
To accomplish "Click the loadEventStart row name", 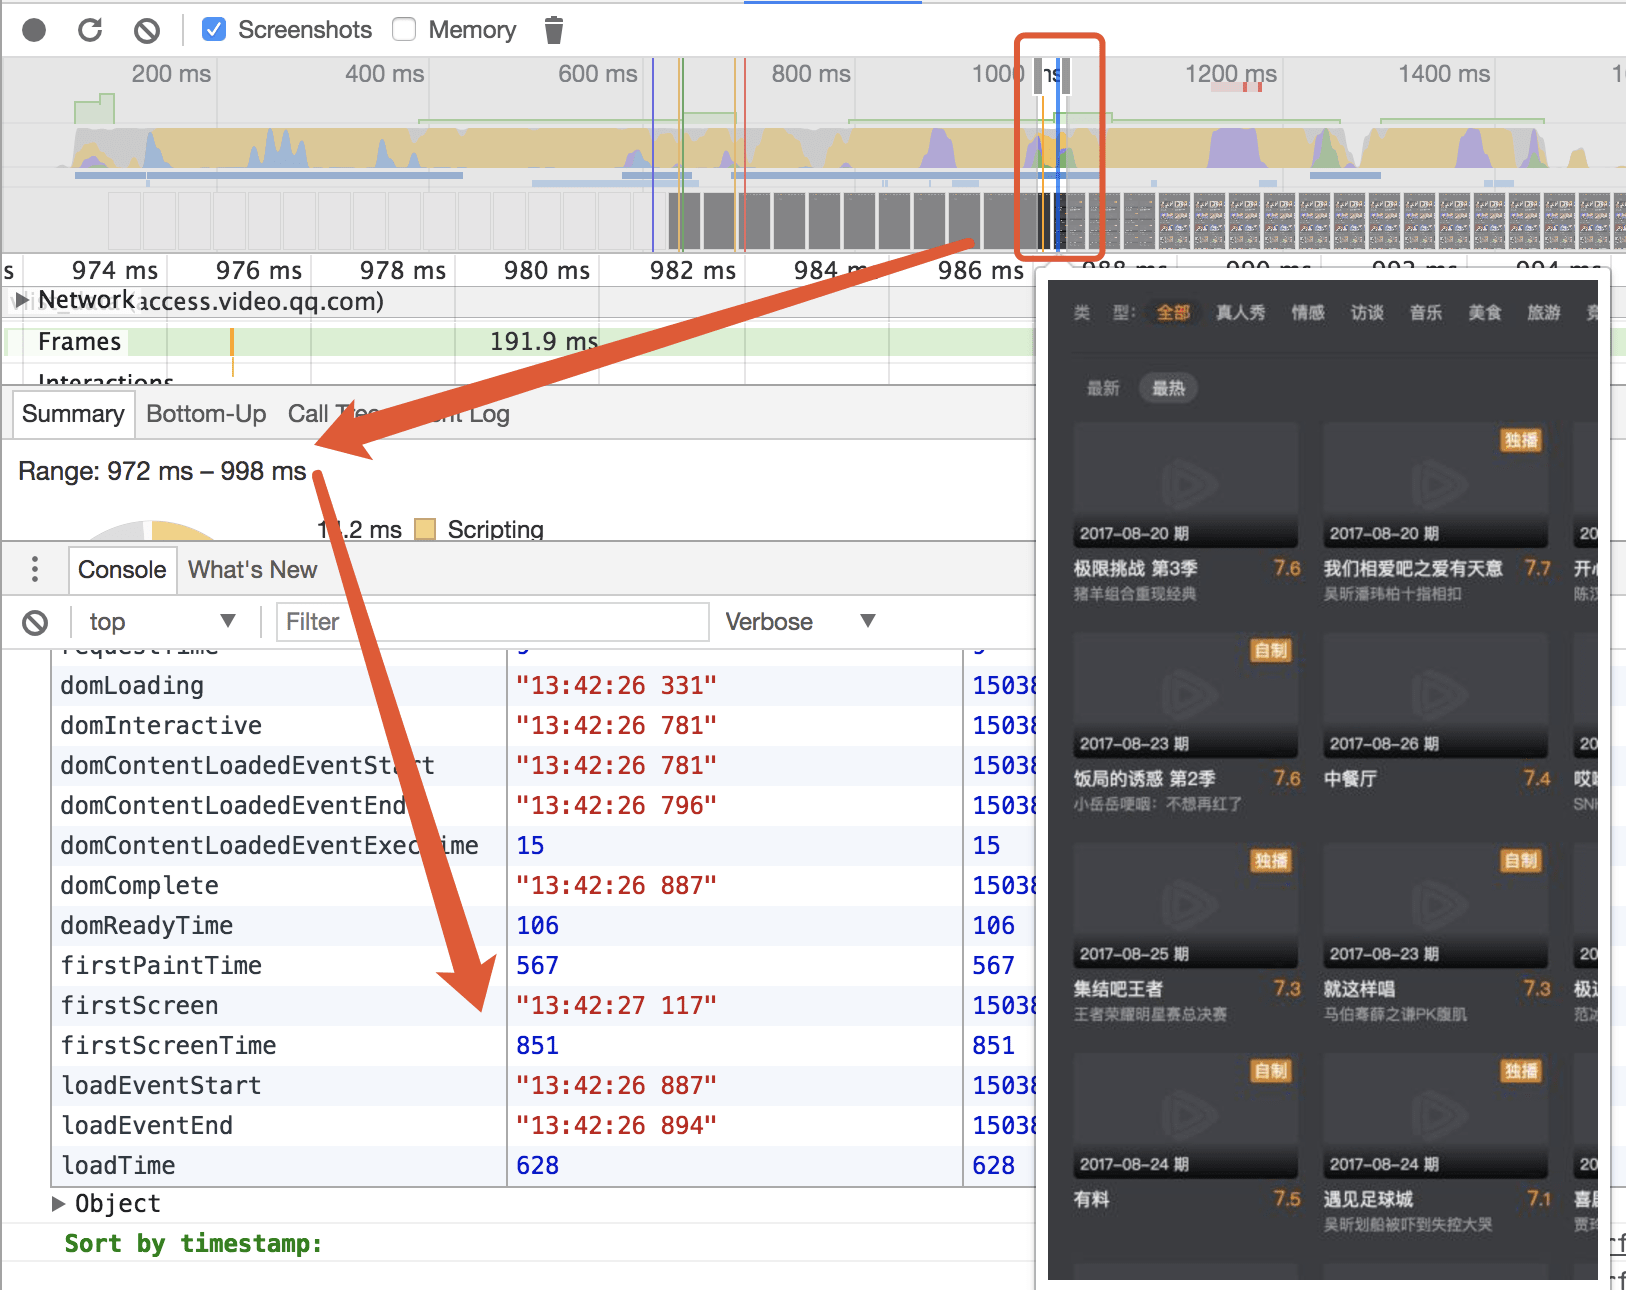I will (161, 1086).
